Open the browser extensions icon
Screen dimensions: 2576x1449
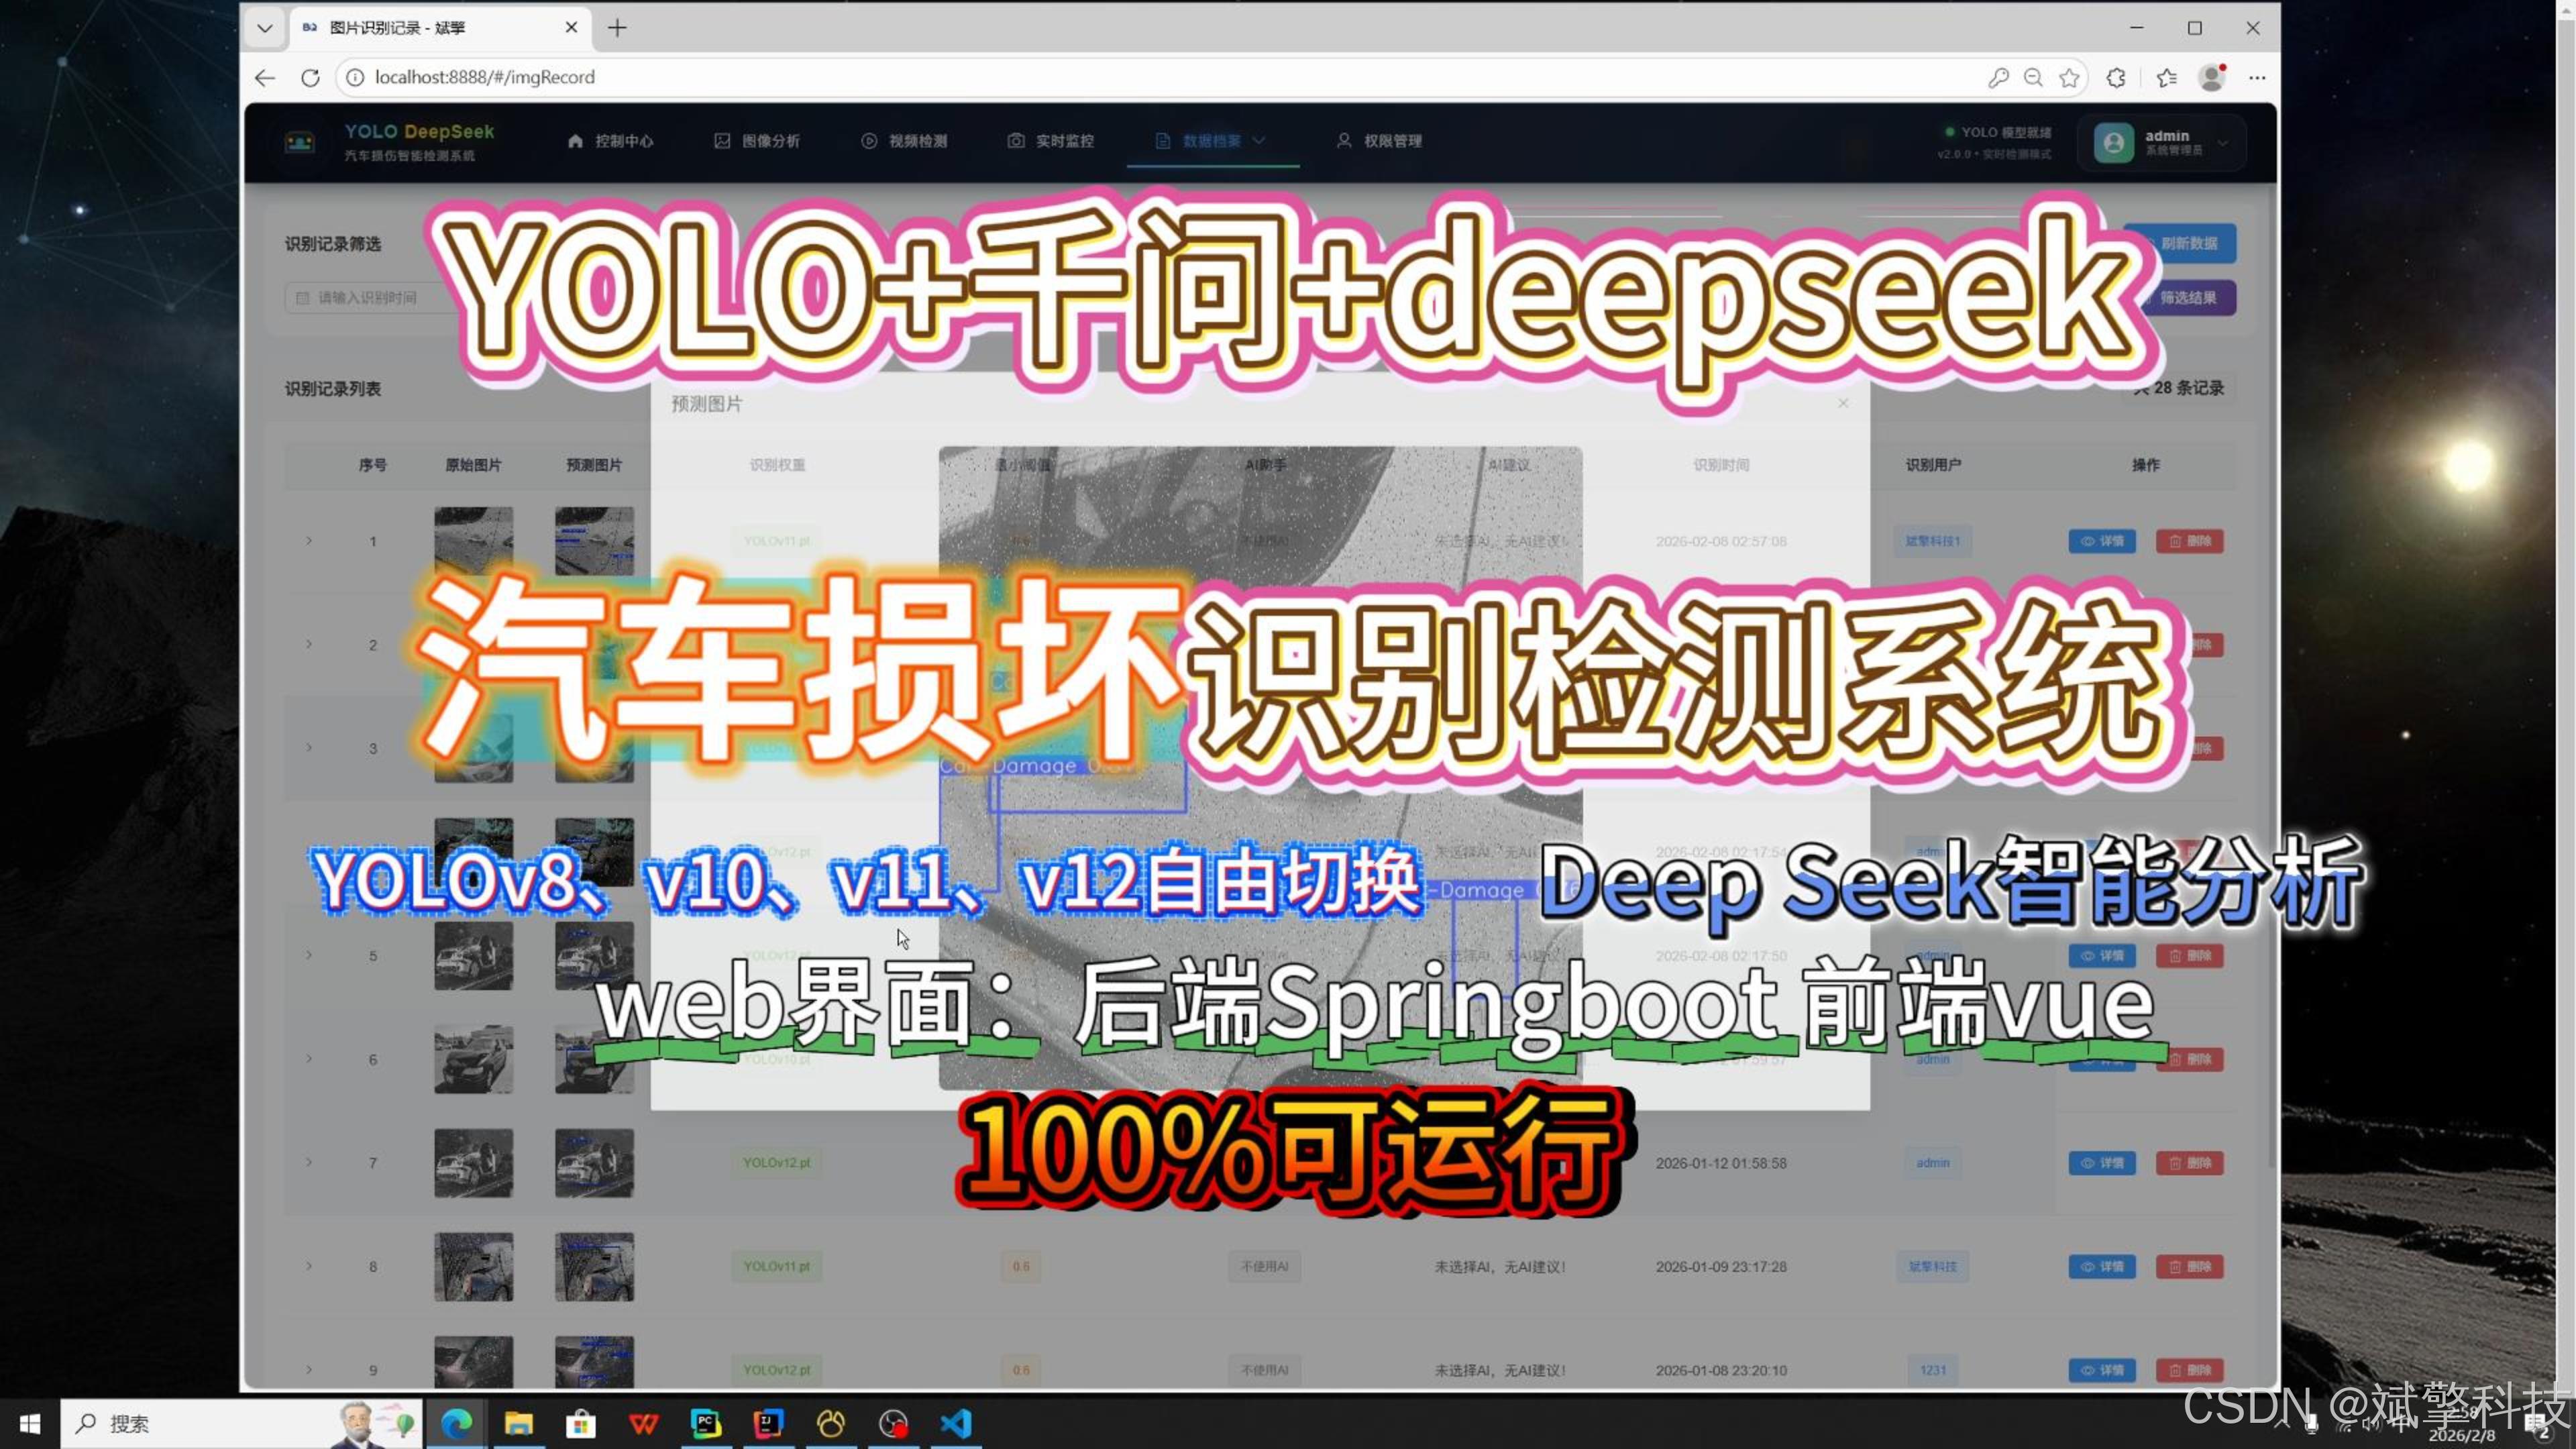pos(2116,78)
